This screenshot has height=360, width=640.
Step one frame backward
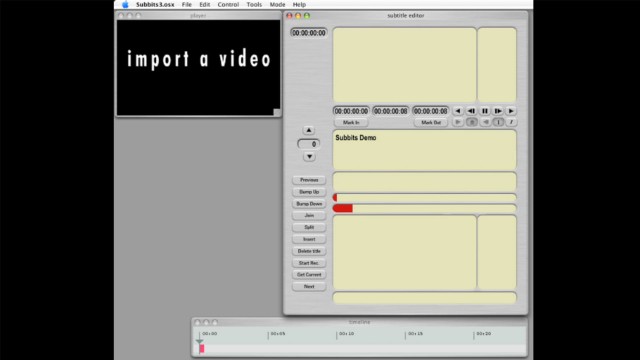(x=471, y=111)
